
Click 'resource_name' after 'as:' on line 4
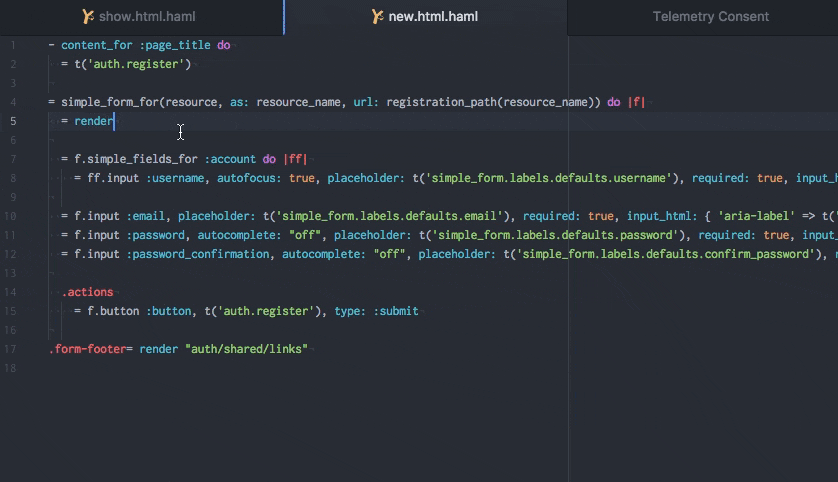[298, 102]
